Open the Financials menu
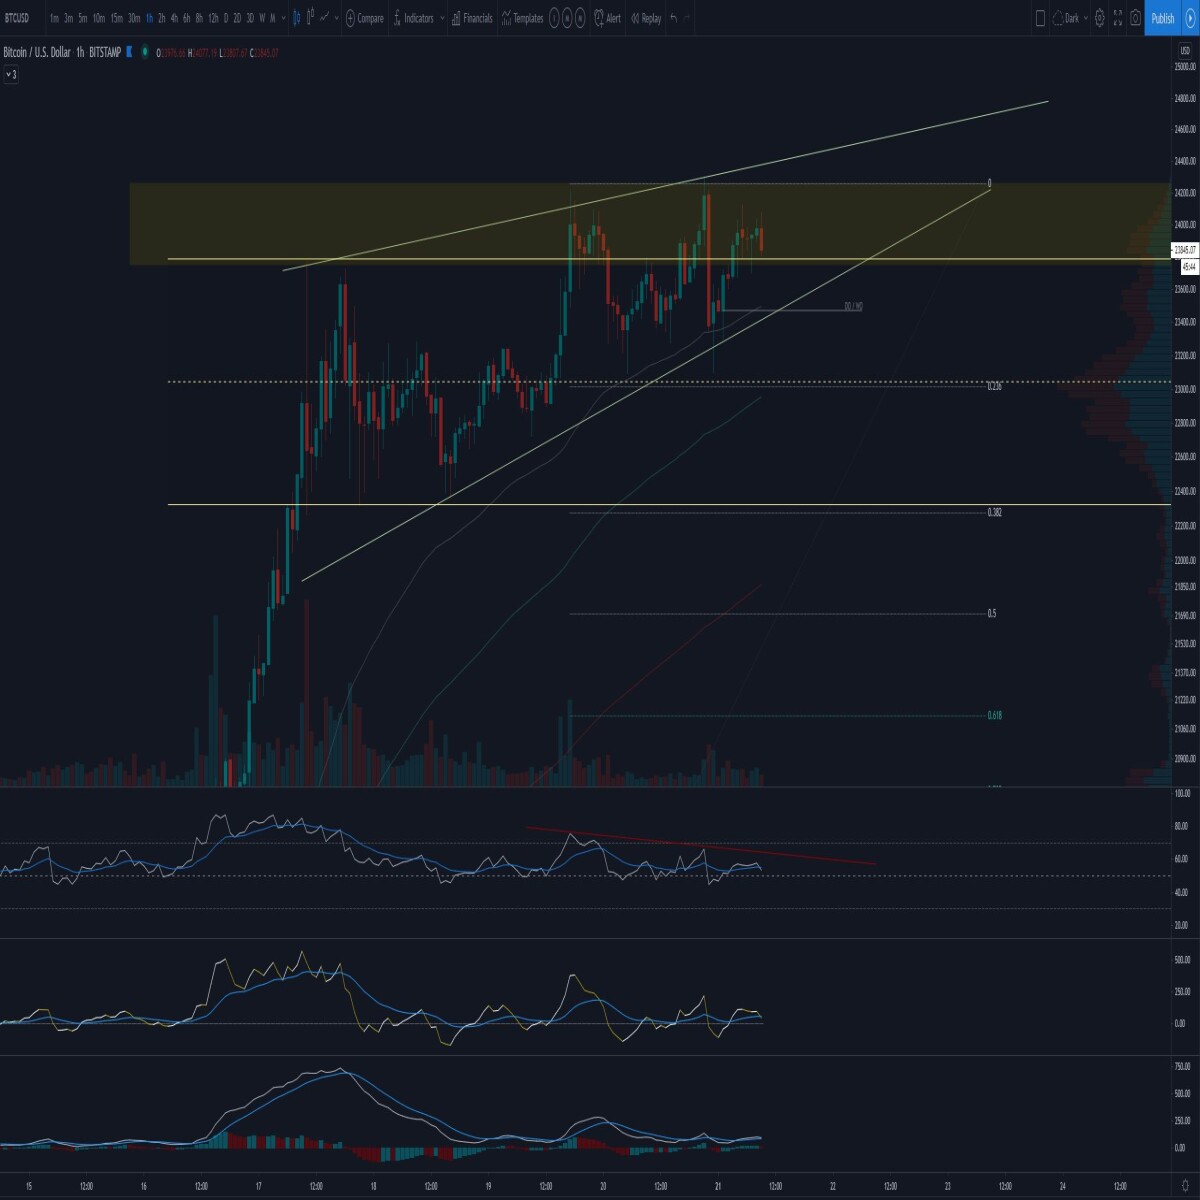Screen dimensions: 1200x1200 [x=472, y=18]
